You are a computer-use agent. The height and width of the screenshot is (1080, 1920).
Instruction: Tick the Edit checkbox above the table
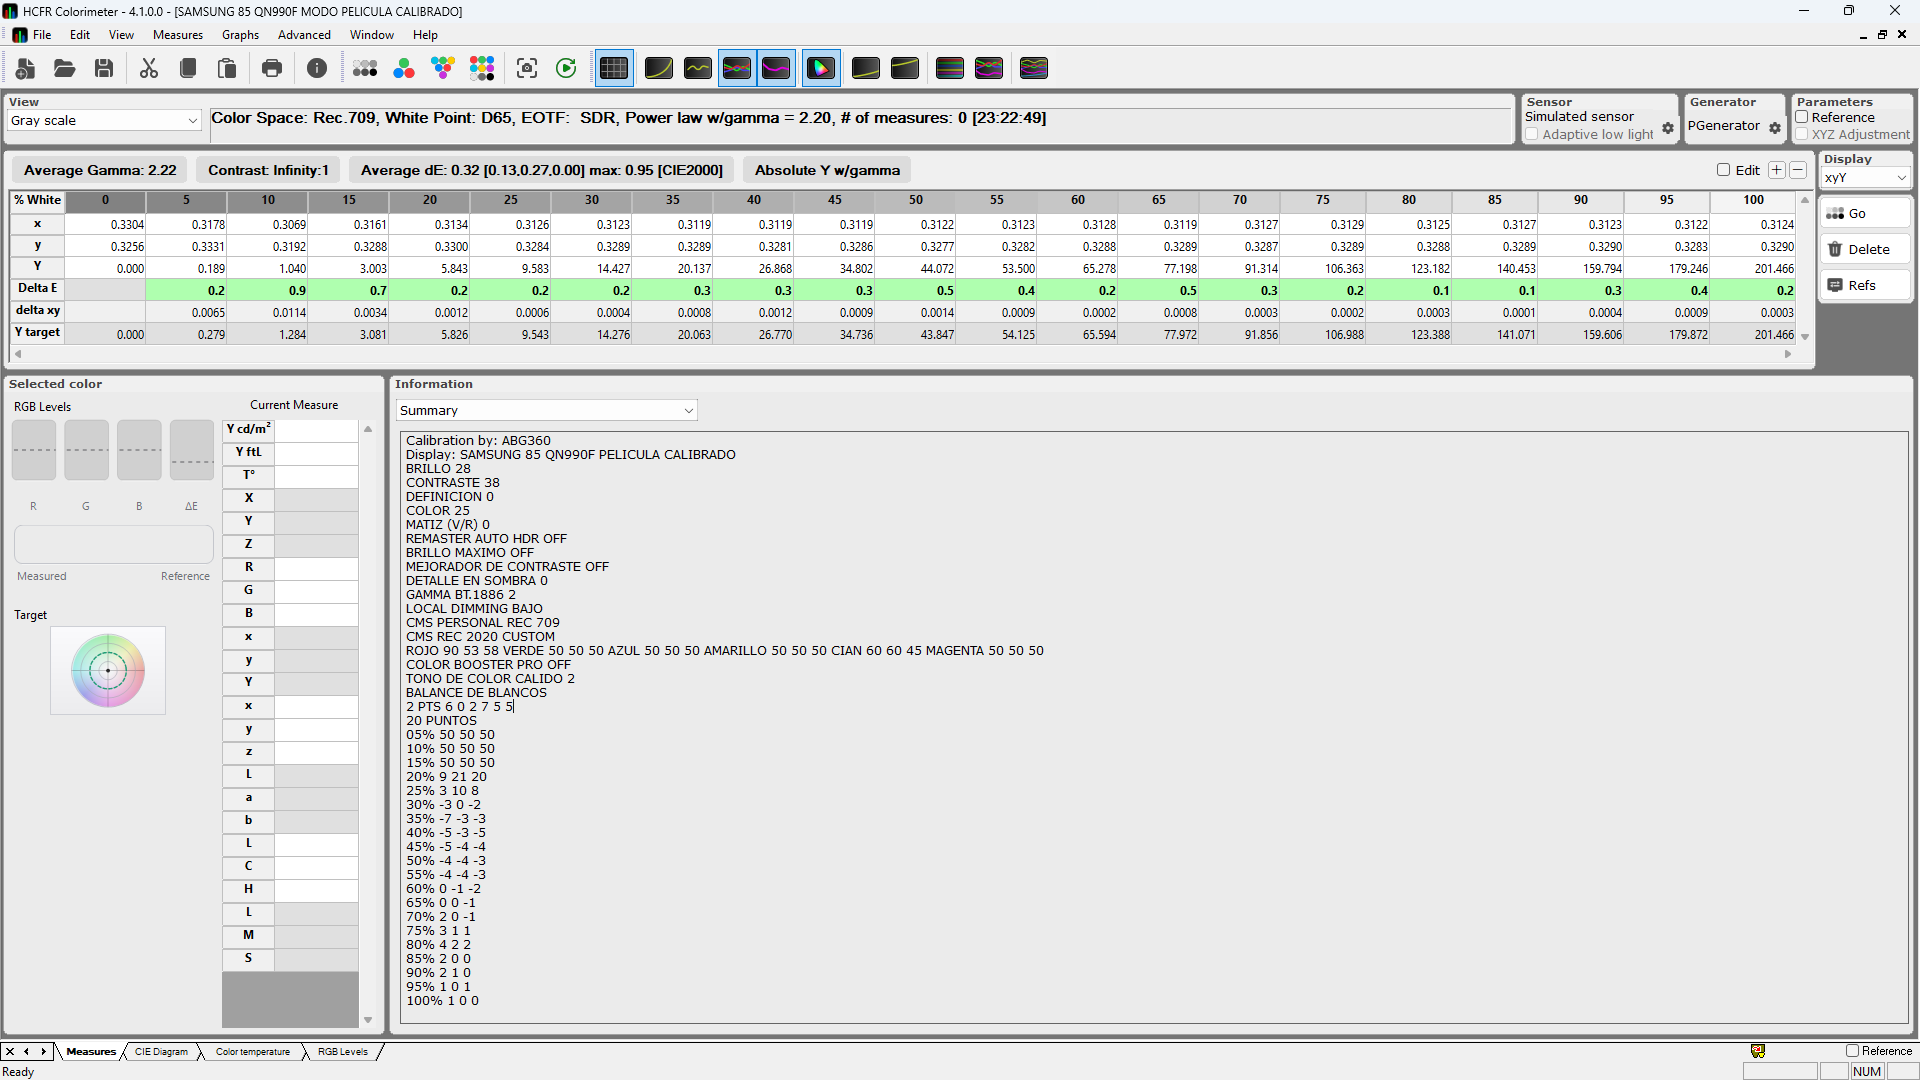pyautogui.click(x=1723, y=170)
